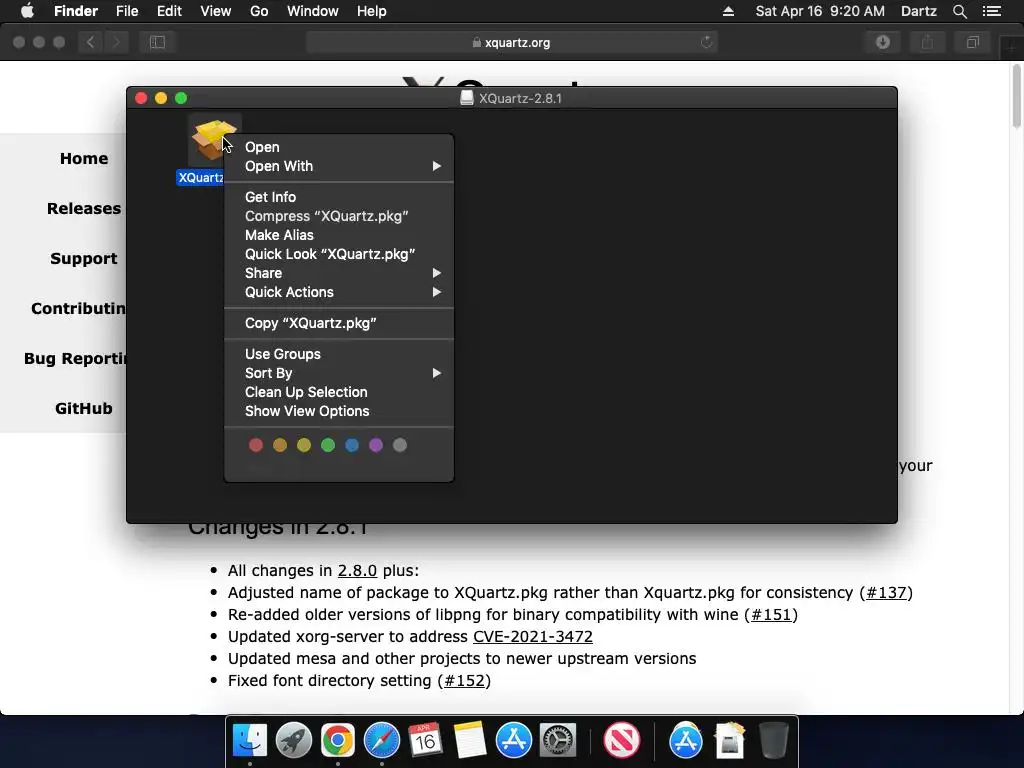Open Applications folder in the dock
This screenshot has height=768, width=1024.
(686, 741)
